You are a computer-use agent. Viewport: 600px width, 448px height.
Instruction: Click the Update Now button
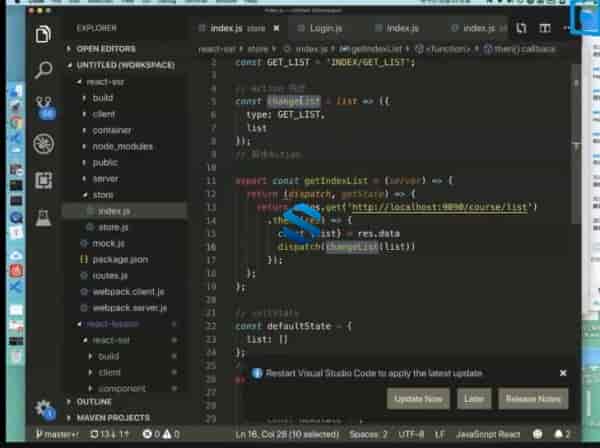coord(418,399)
